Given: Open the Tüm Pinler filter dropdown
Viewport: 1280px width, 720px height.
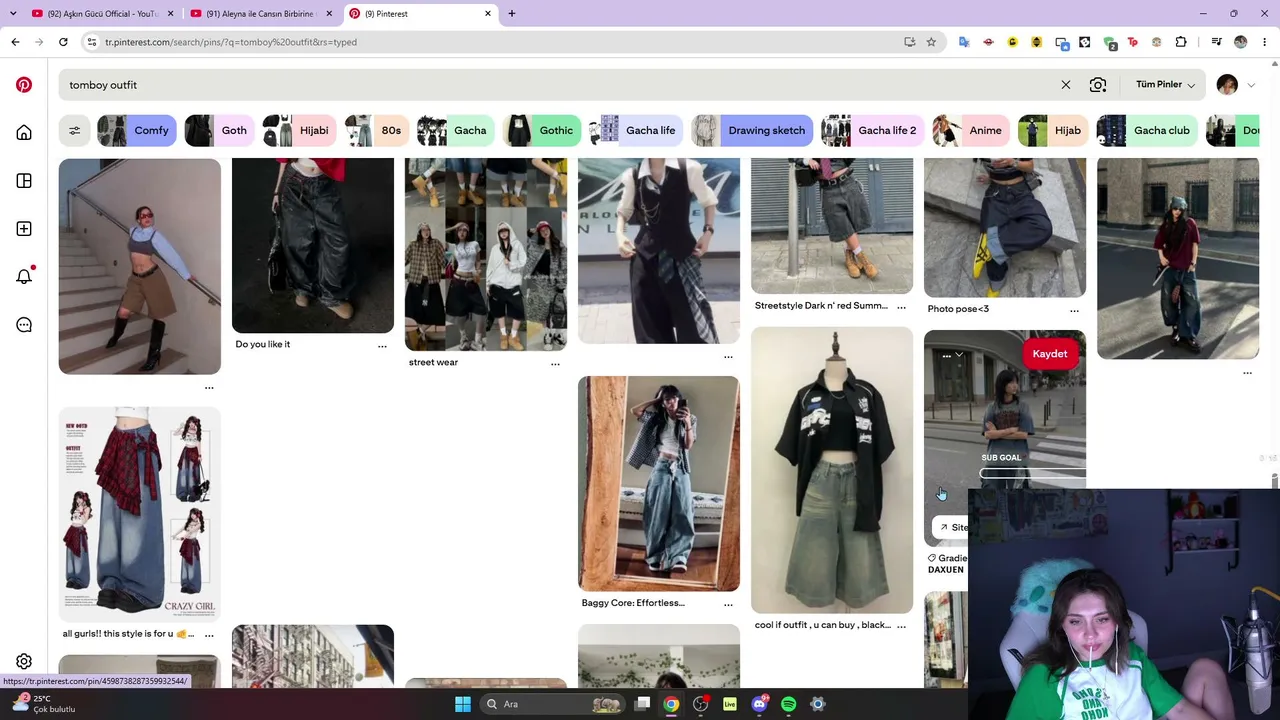Looking at the screenshot, I should [x=1165, y=85].
